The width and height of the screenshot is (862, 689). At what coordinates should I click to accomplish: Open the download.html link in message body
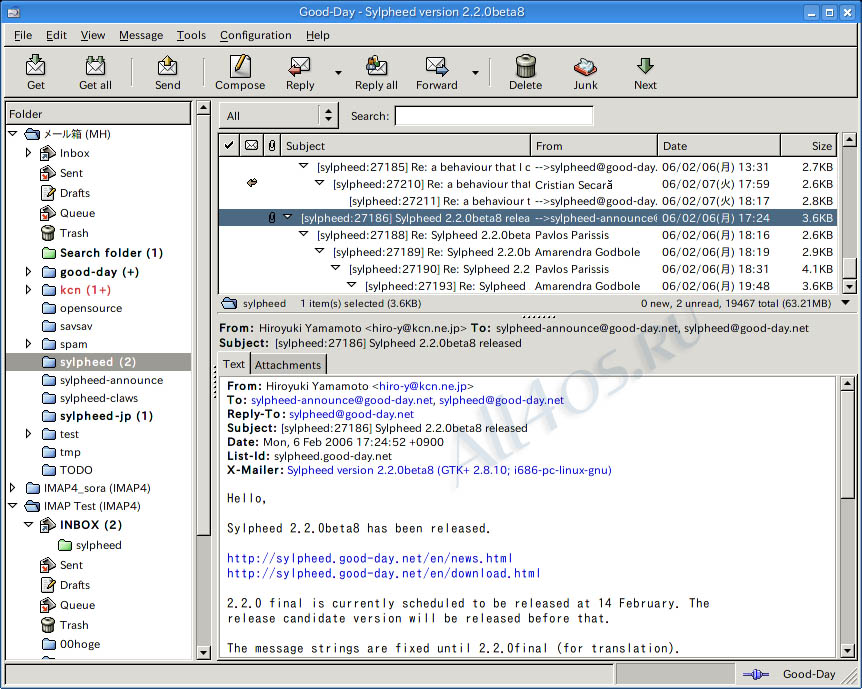[x=384, y=573]
